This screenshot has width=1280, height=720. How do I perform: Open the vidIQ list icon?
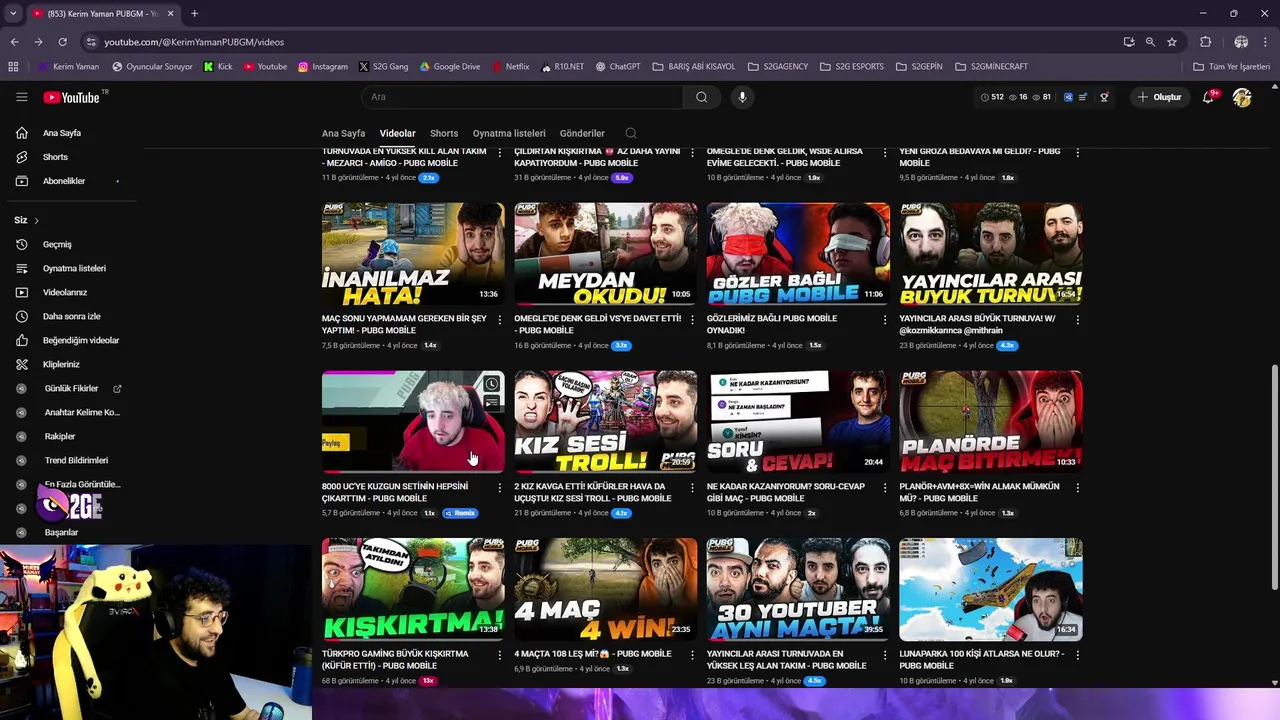click(1083, 97)
